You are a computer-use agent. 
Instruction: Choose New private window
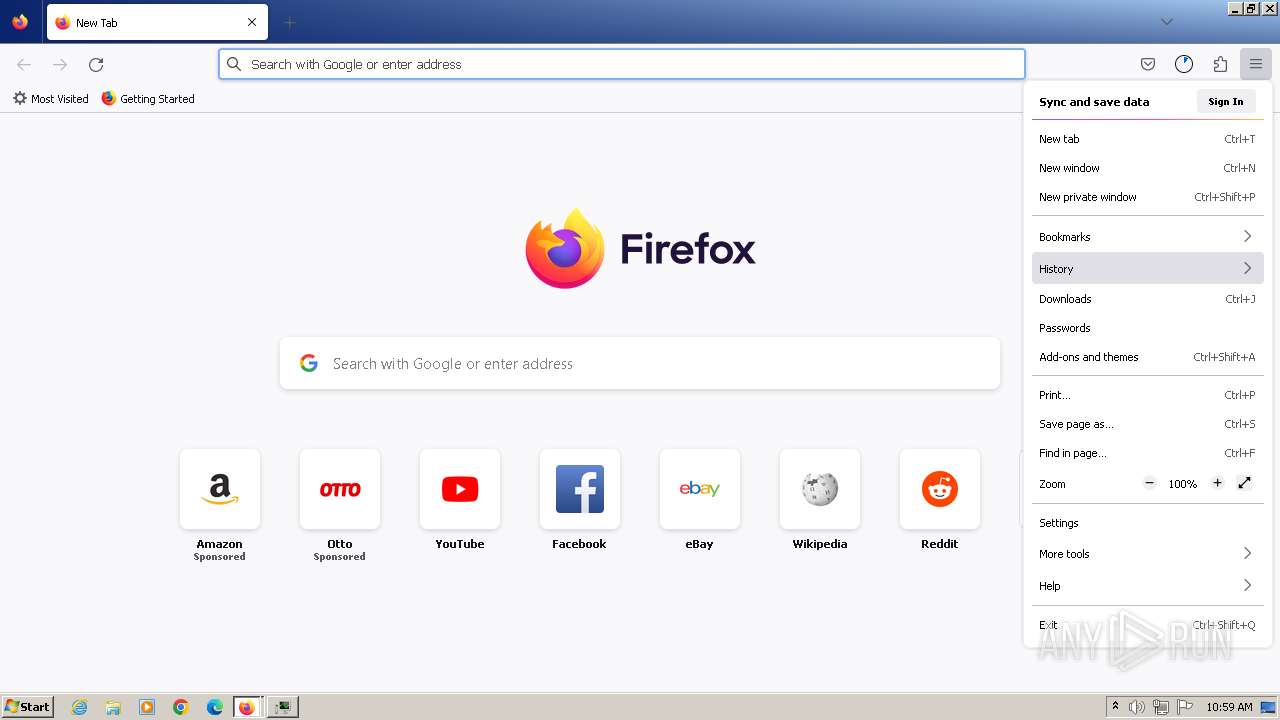(x=1148, y=197)
